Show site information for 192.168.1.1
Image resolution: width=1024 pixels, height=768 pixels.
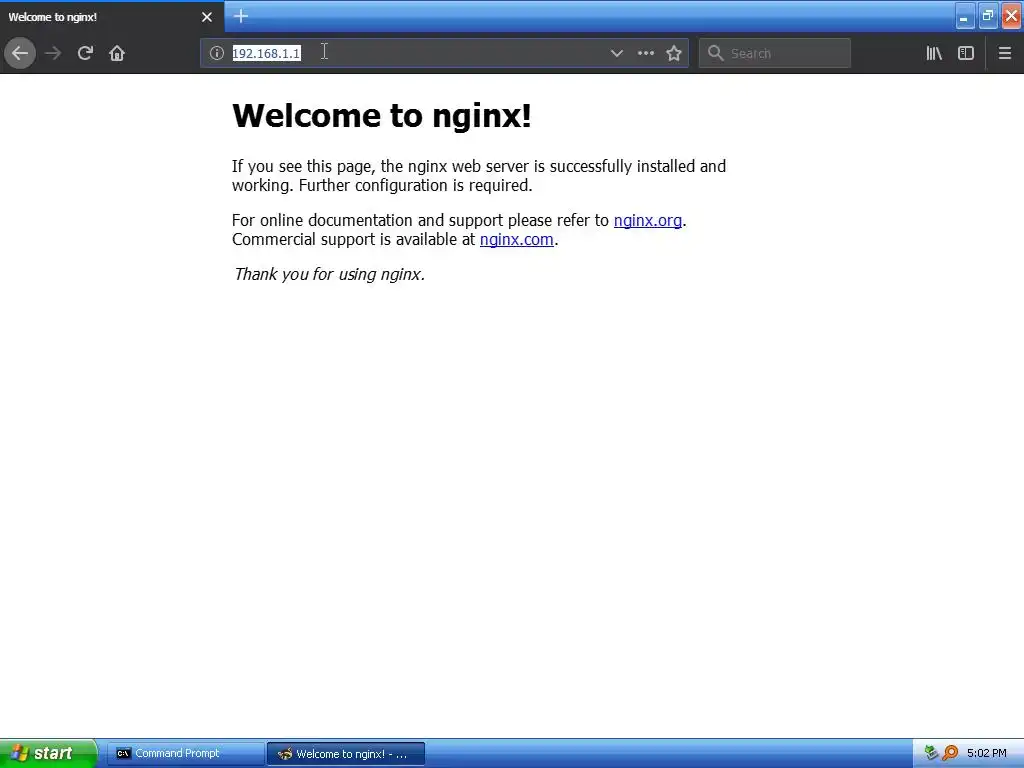217,53
